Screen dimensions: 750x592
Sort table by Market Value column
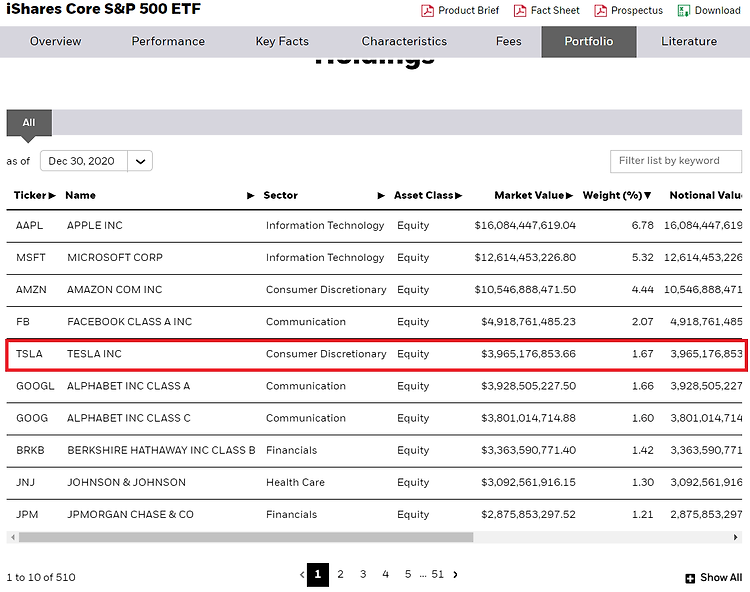pos(533,195)
